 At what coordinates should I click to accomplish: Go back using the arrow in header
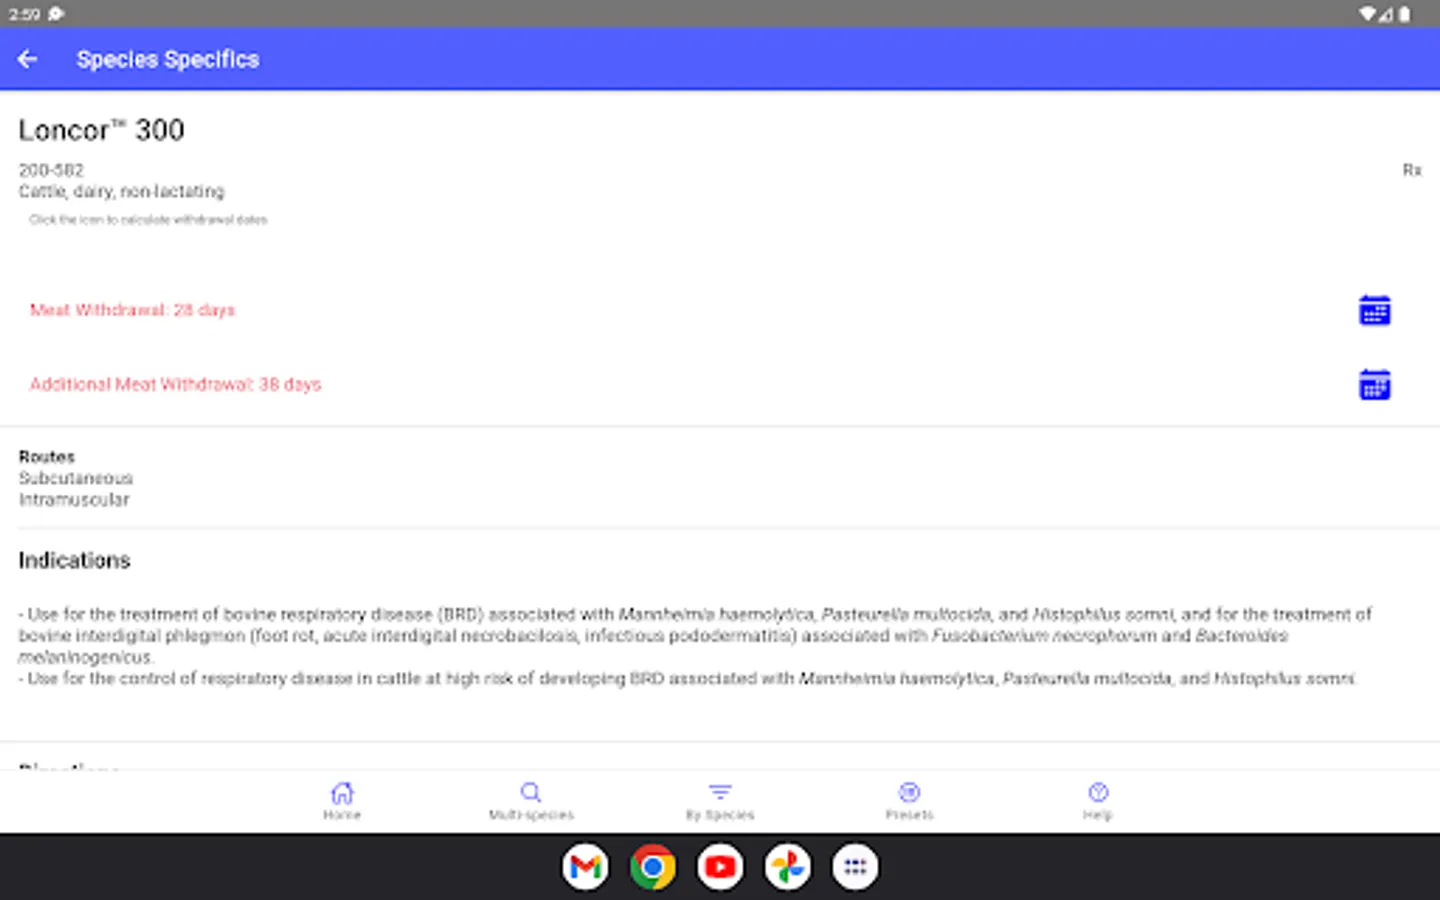(x=28, y=59)
